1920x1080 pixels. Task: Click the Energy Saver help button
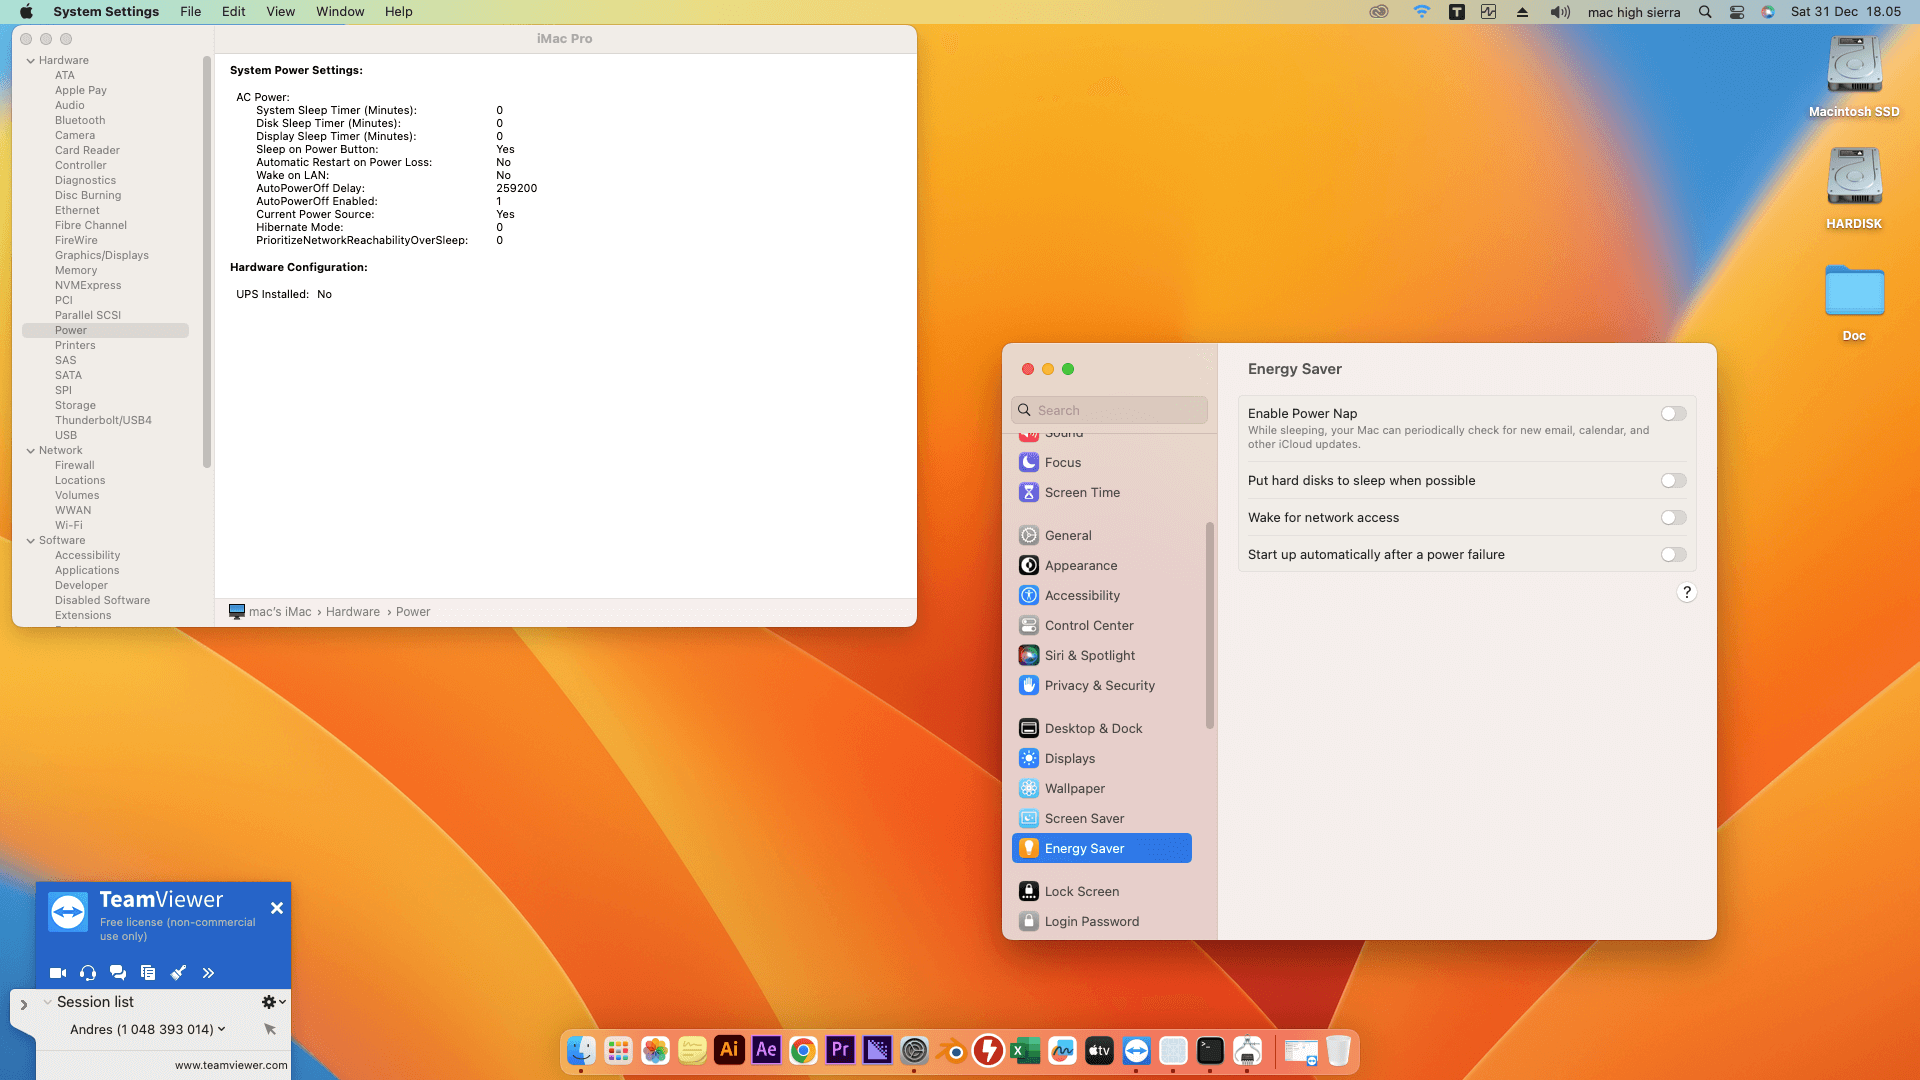point(1686,592)
